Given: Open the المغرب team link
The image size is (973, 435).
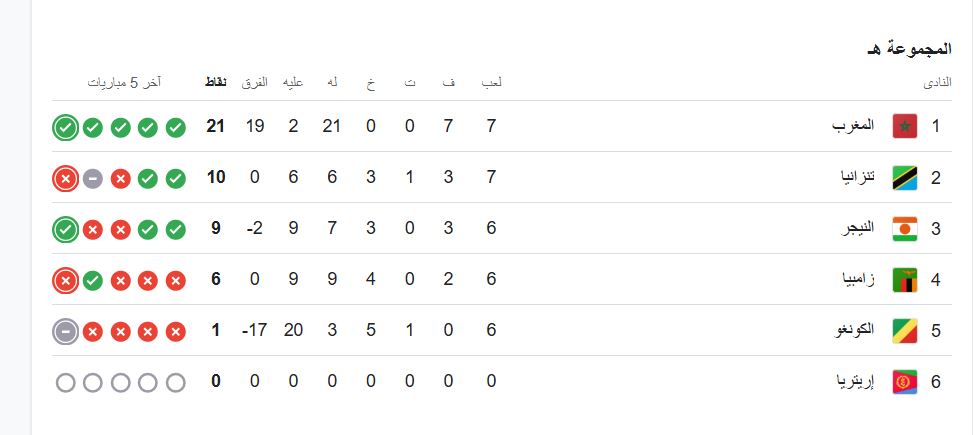Looking at the screenshot, I should [x=854, y=127].
